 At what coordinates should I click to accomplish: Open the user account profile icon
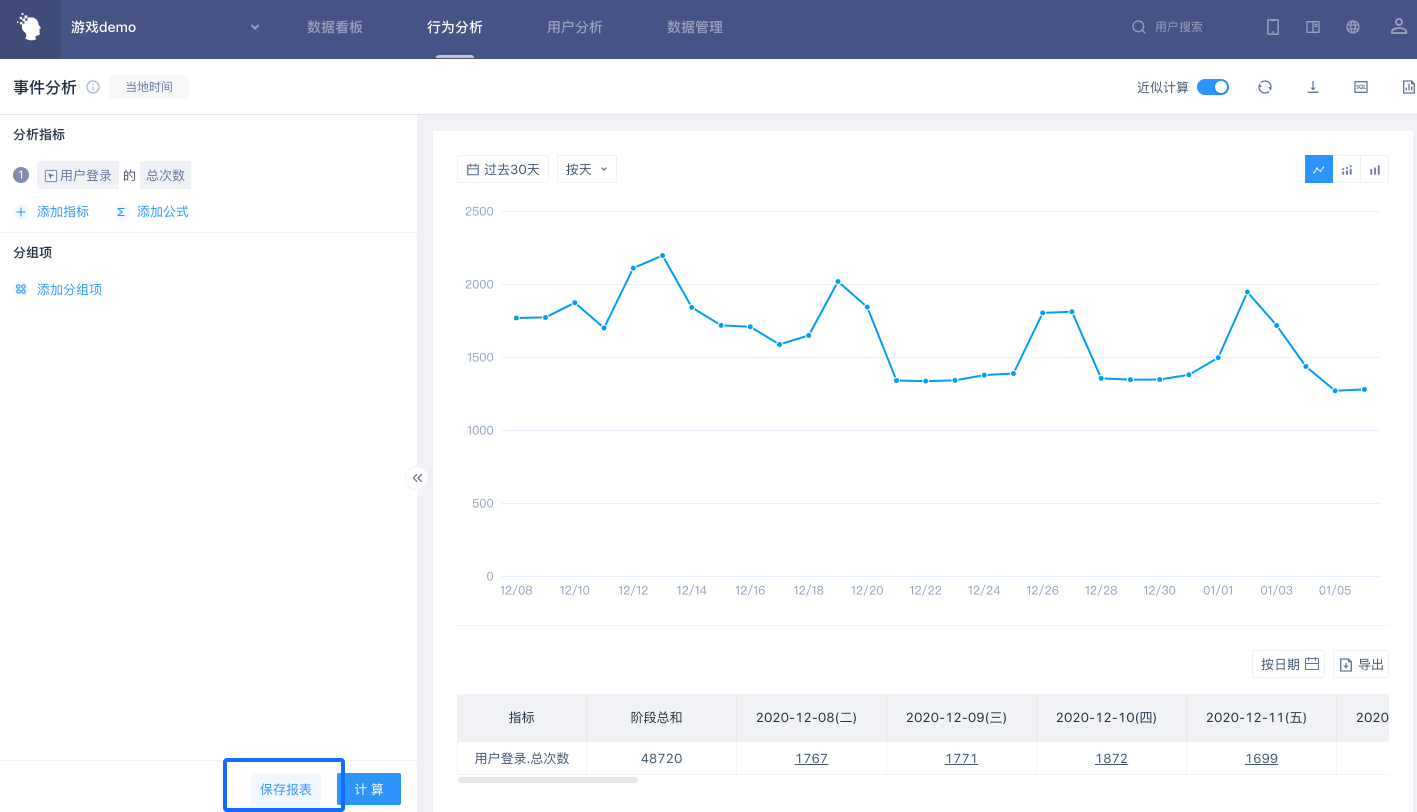(x=1399, y=27)
